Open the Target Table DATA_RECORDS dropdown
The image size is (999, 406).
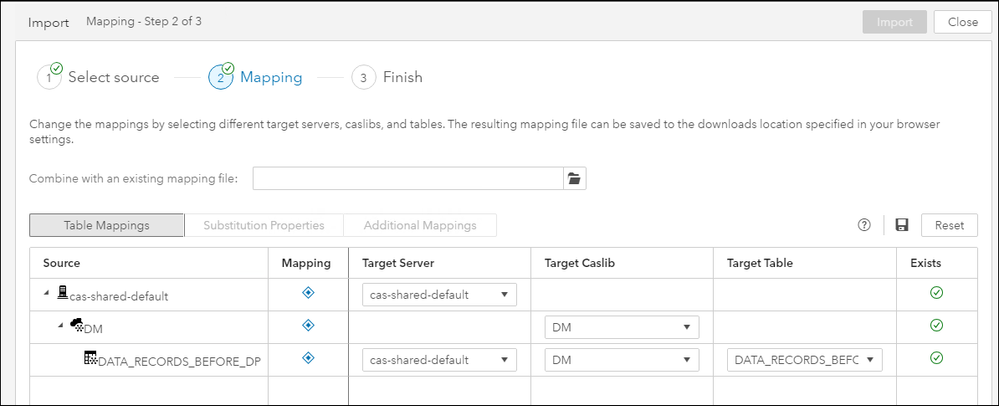tap(804, 360)
